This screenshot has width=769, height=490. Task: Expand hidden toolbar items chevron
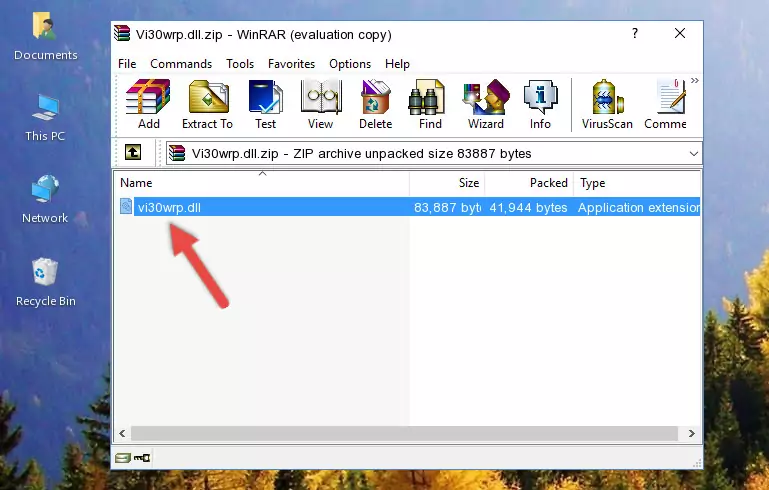pyautogui.click(x=694, y=81)
